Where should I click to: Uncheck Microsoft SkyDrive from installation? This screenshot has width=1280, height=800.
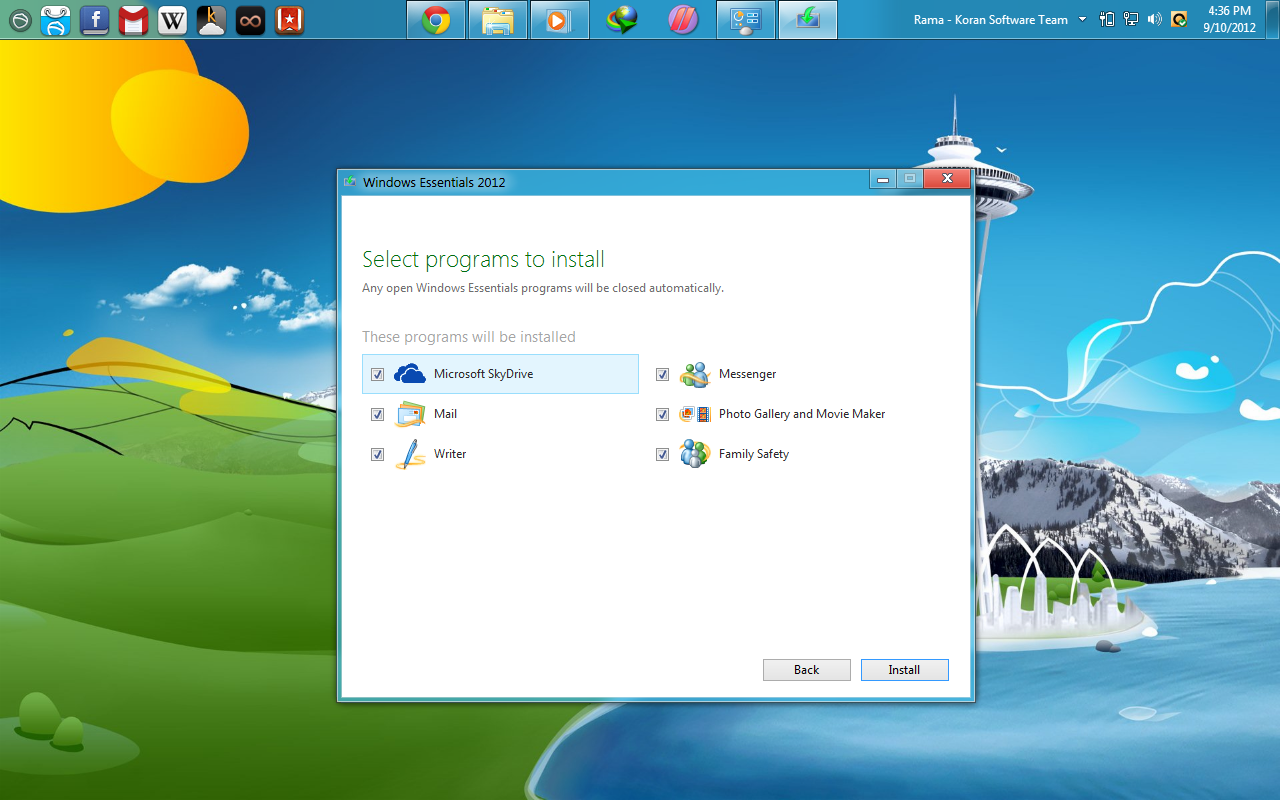click(x=377, y=373)
